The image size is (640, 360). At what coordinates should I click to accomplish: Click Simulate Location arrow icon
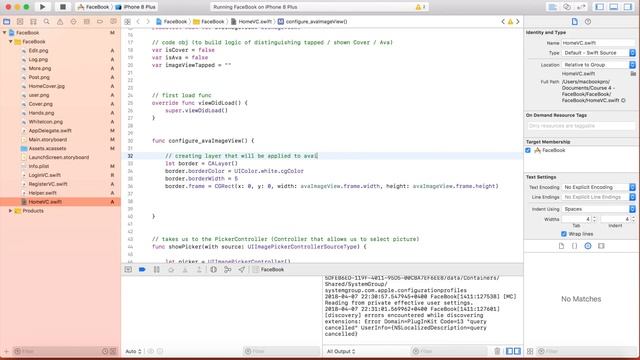coord(242,269)
